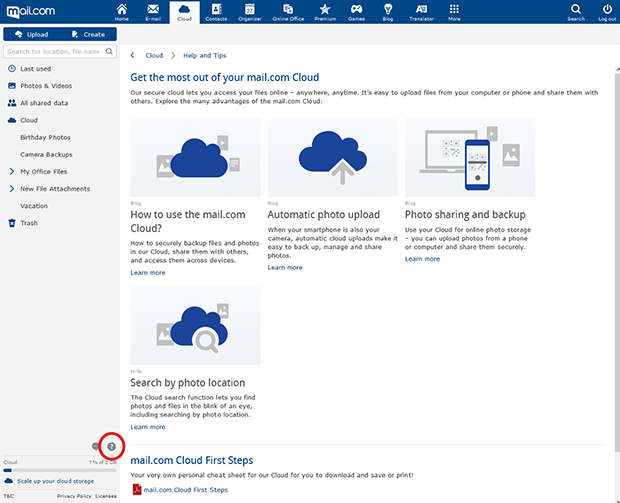
Task: Open the Privacy Policy footer link
Action: click(74, 496)
